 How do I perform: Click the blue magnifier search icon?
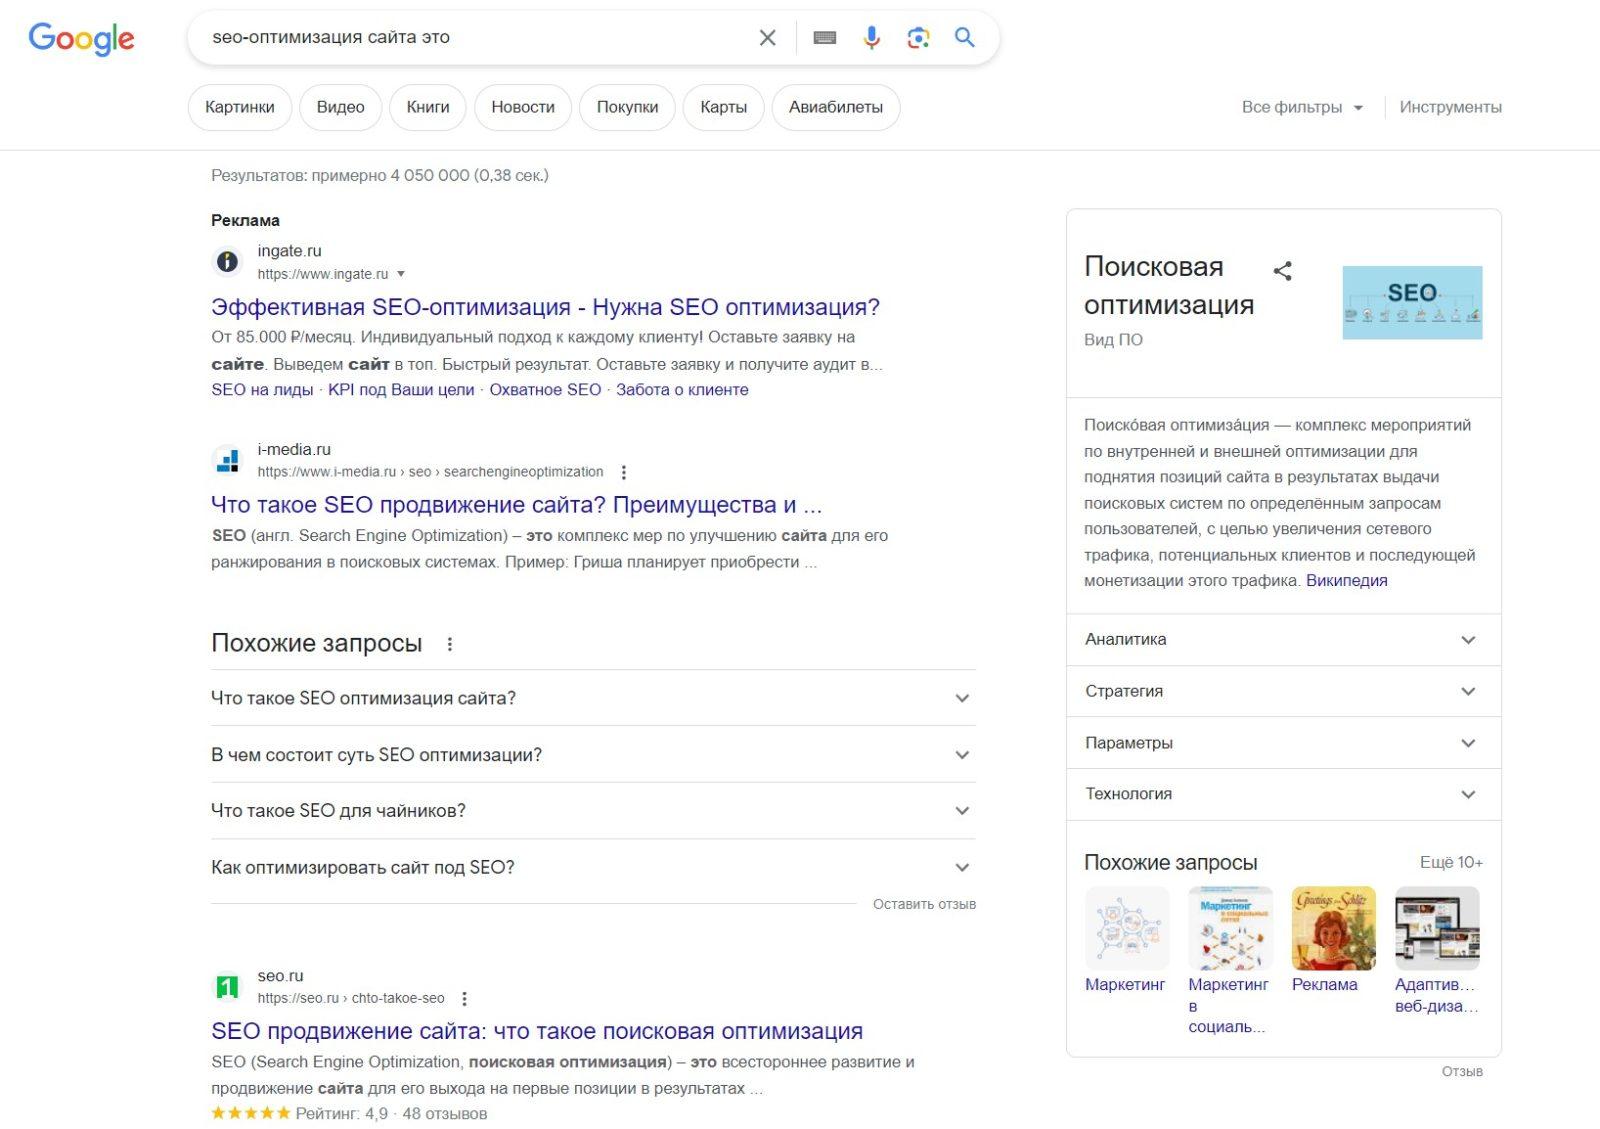(x=964, y=38)
